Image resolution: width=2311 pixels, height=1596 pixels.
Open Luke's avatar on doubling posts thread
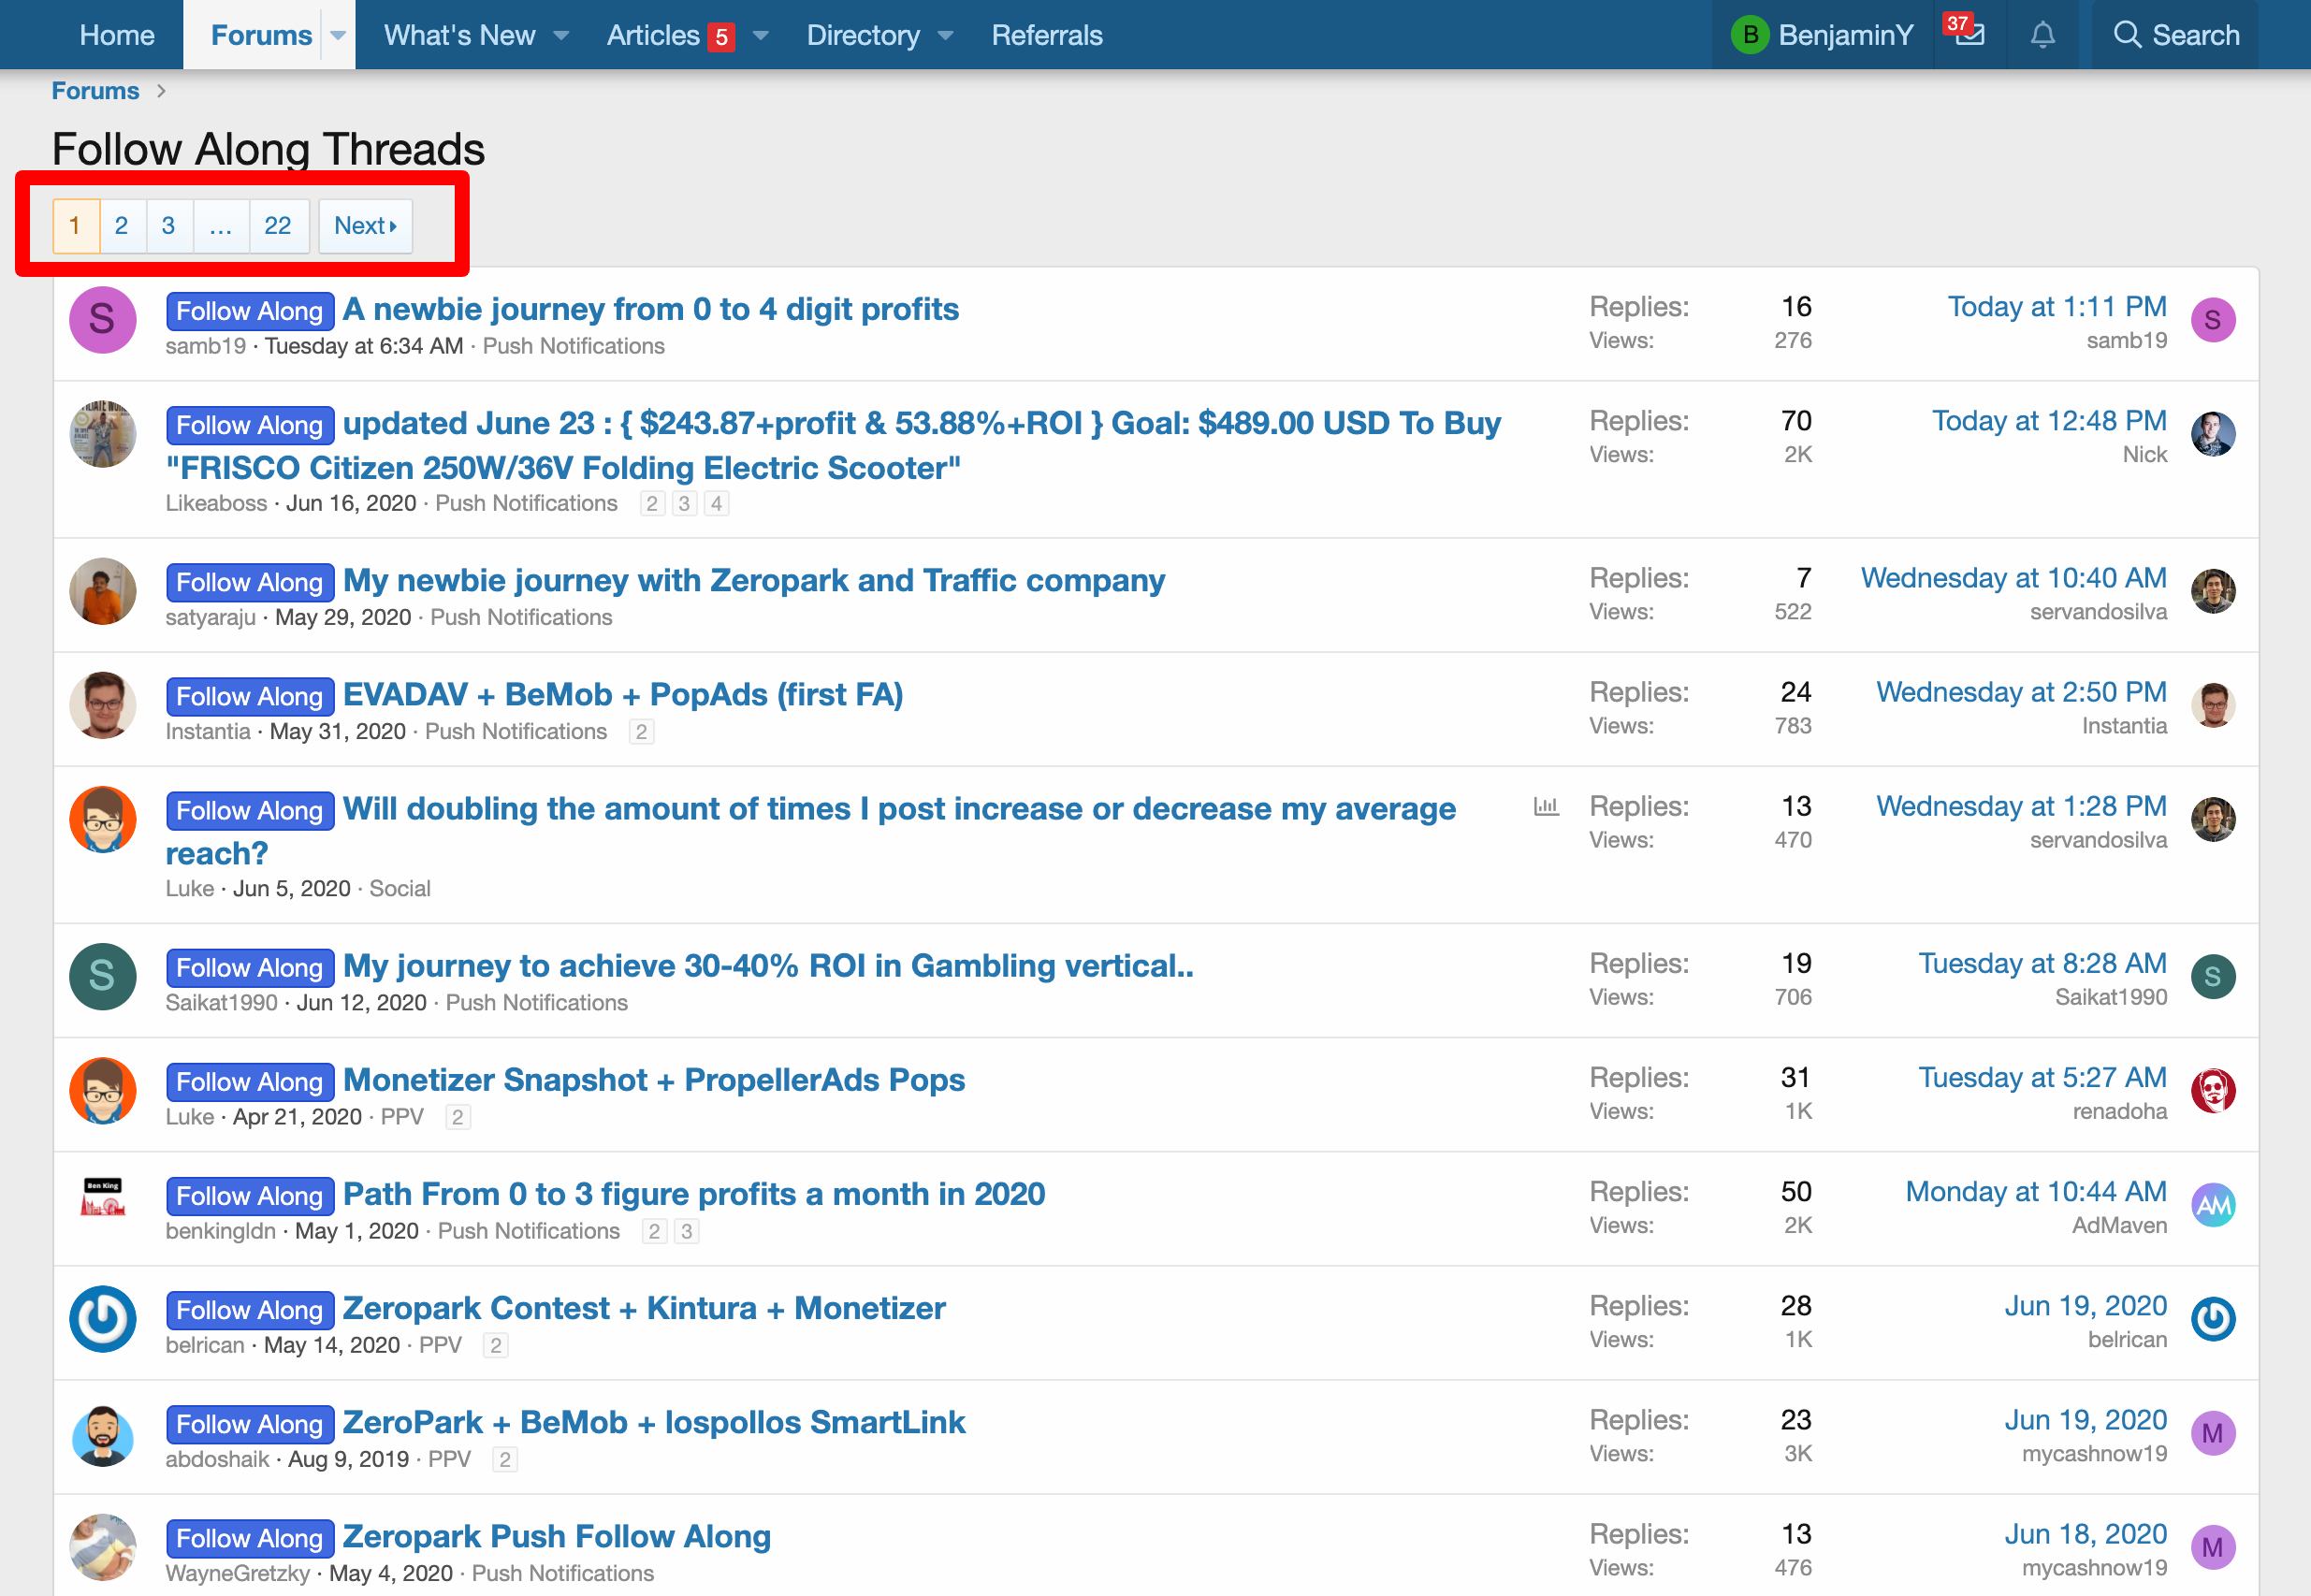tap(102, 819)
